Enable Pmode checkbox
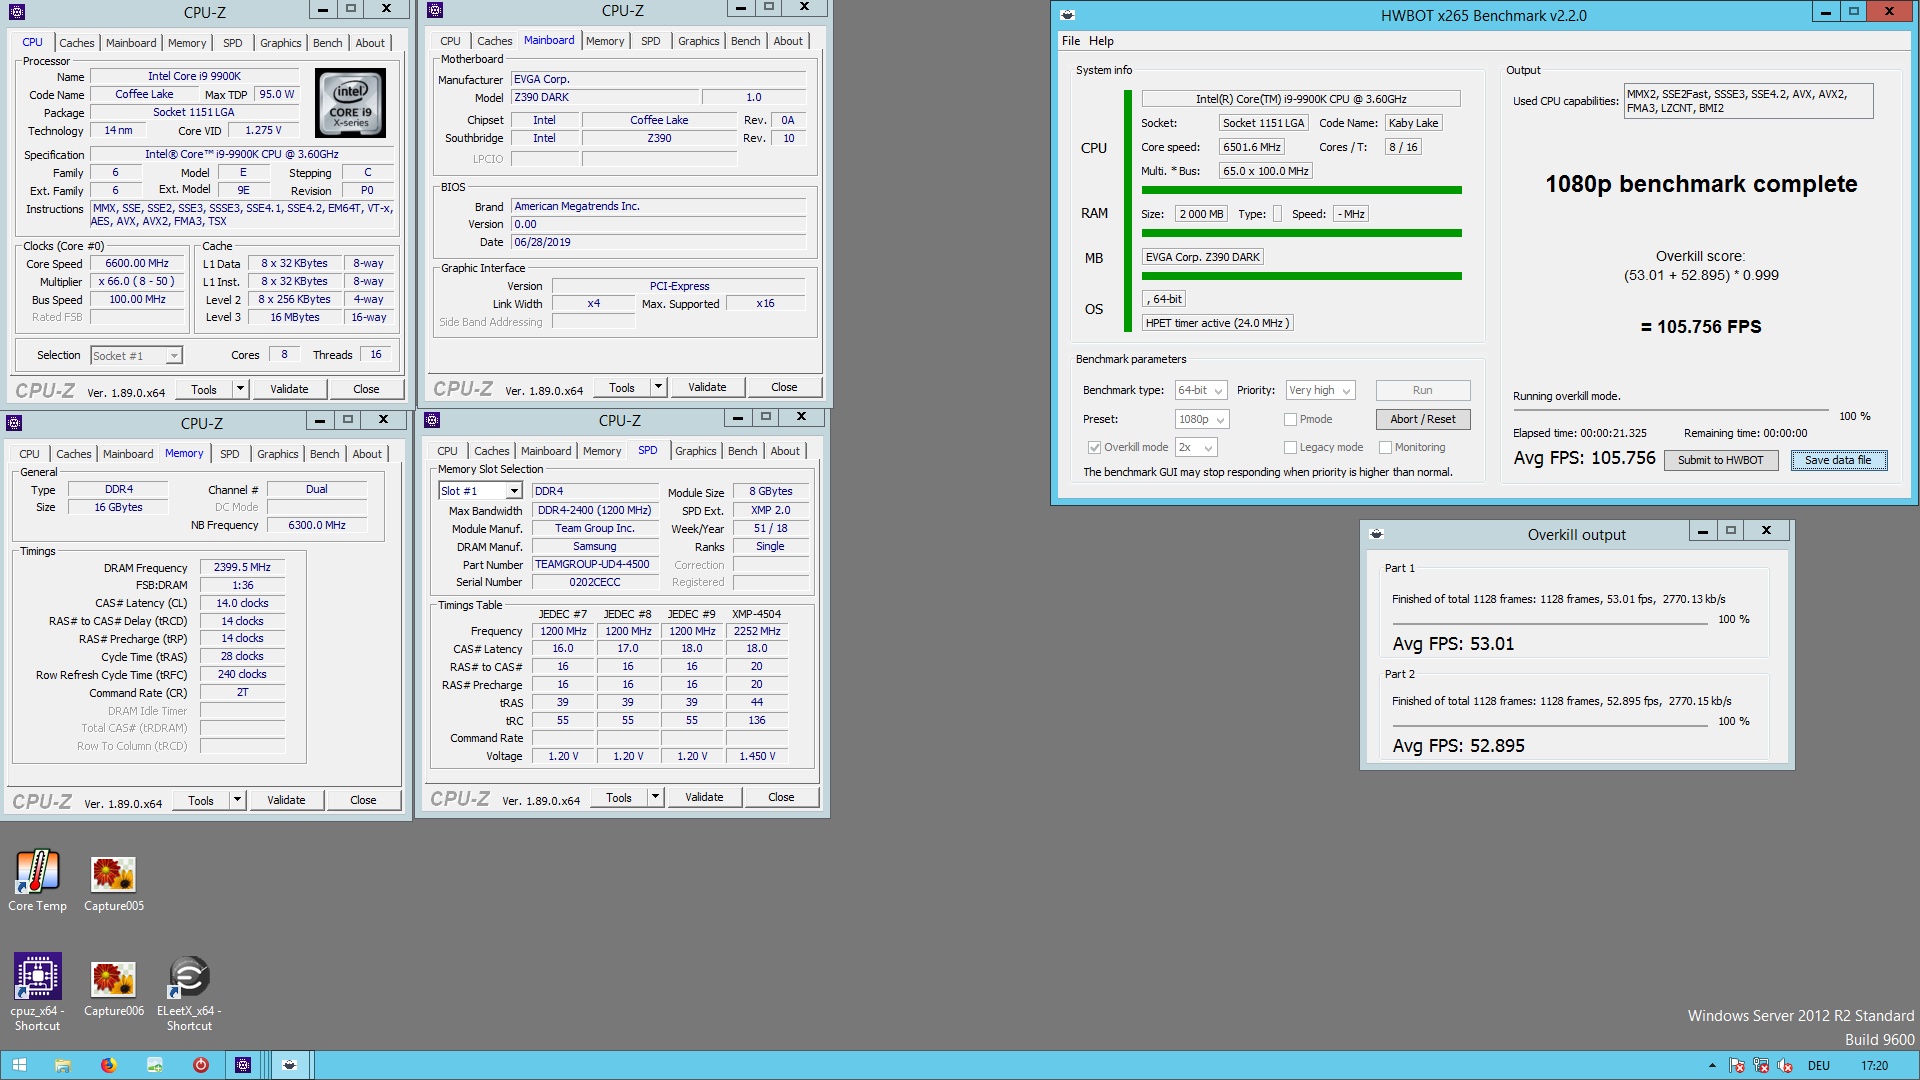1920x1080 pixels. pos(1290,419)
